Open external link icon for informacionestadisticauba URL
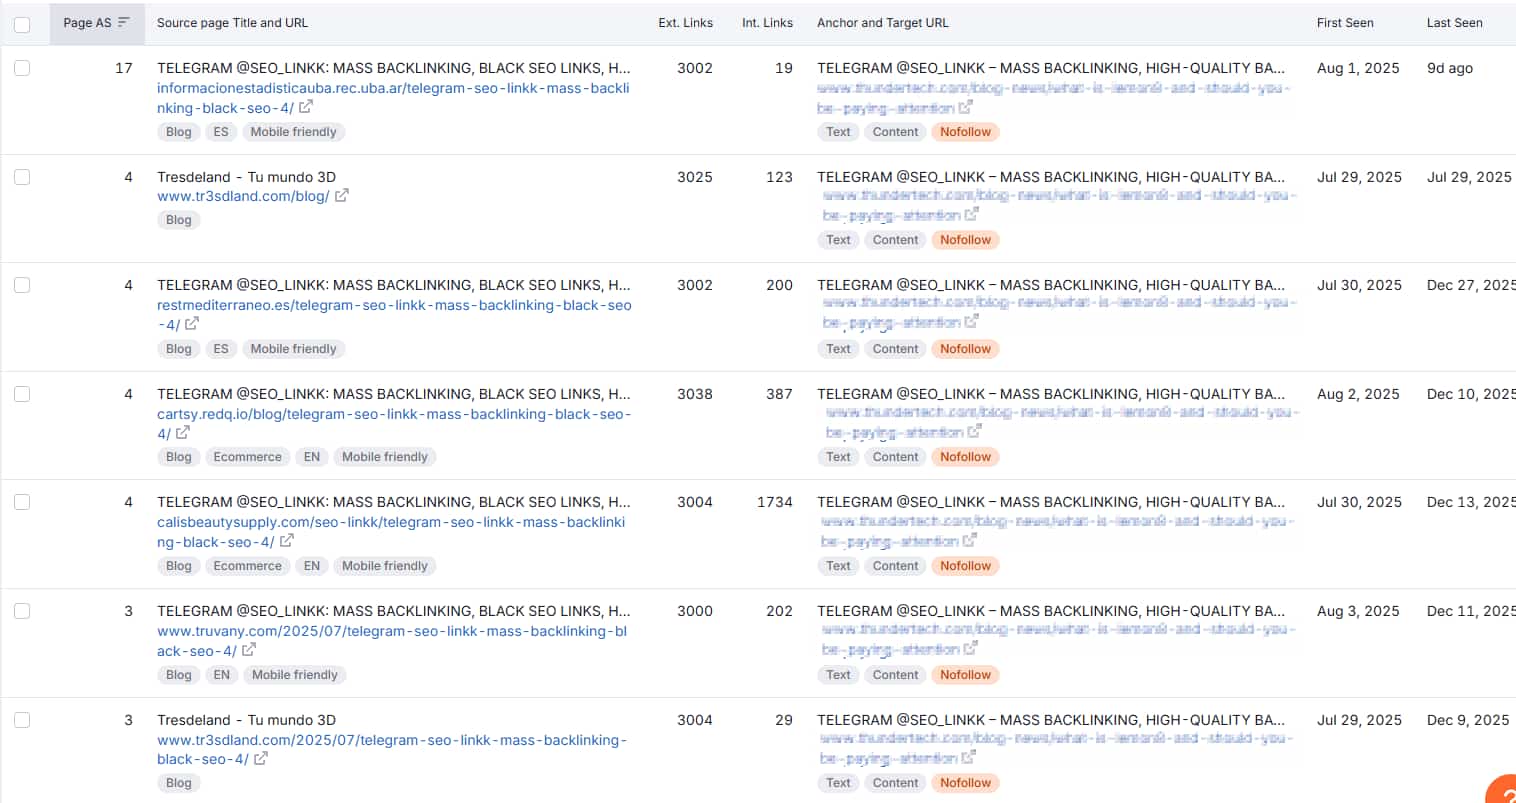This screenshot has height=803, width=1516. 306,107
